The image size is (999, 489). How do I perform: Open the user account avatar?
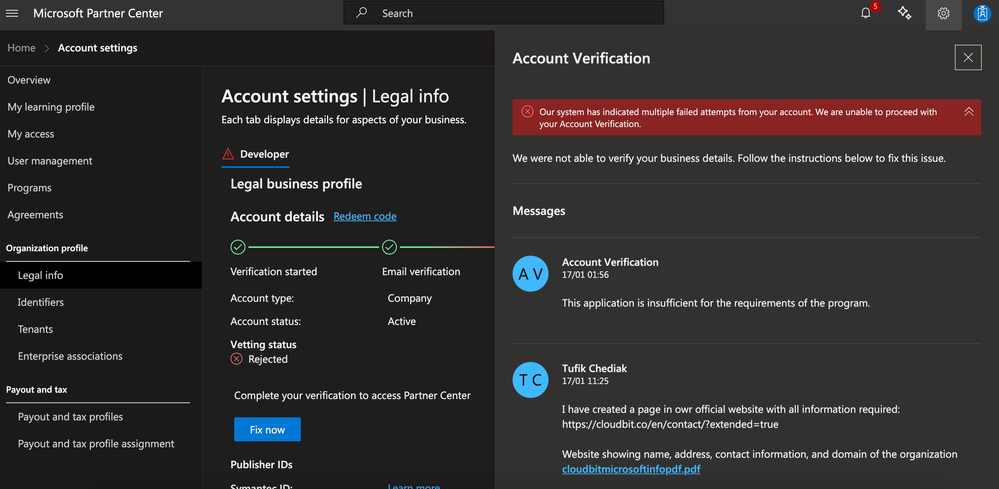(982, 13)
